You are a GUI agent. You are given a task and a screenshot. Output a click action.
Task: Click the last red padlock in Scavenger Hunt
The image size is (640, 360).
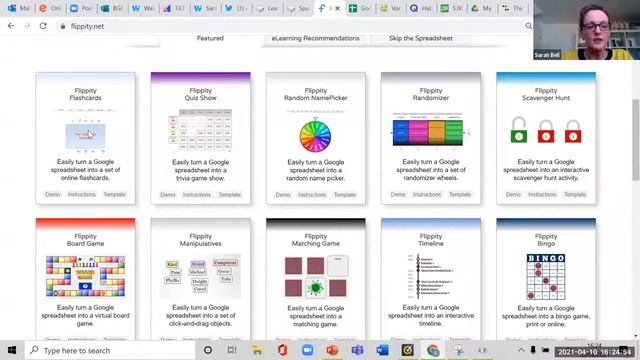pyautogui.click(x=573, y=131)
